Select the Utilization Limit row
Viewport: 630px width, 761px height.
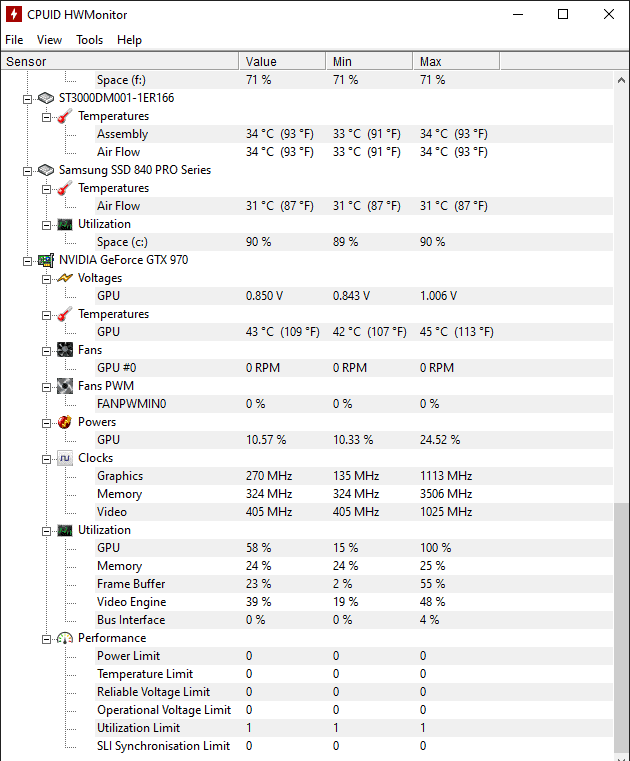[x=138, y=728]
